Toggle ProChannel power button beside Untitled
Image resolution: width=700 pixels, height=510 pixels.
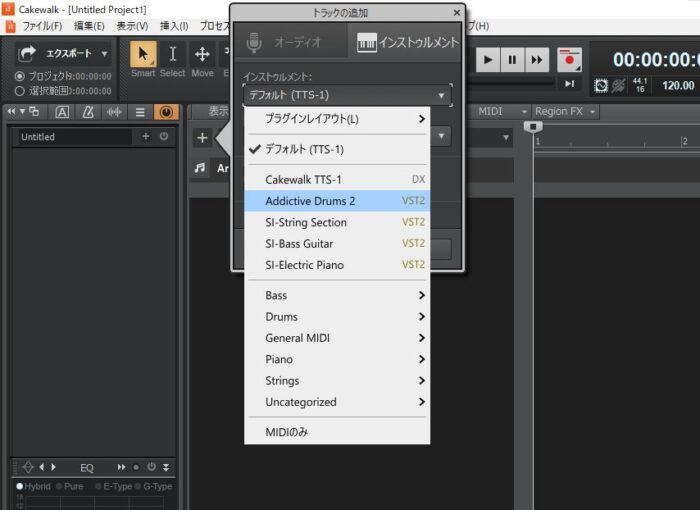(x=164, y=136)
